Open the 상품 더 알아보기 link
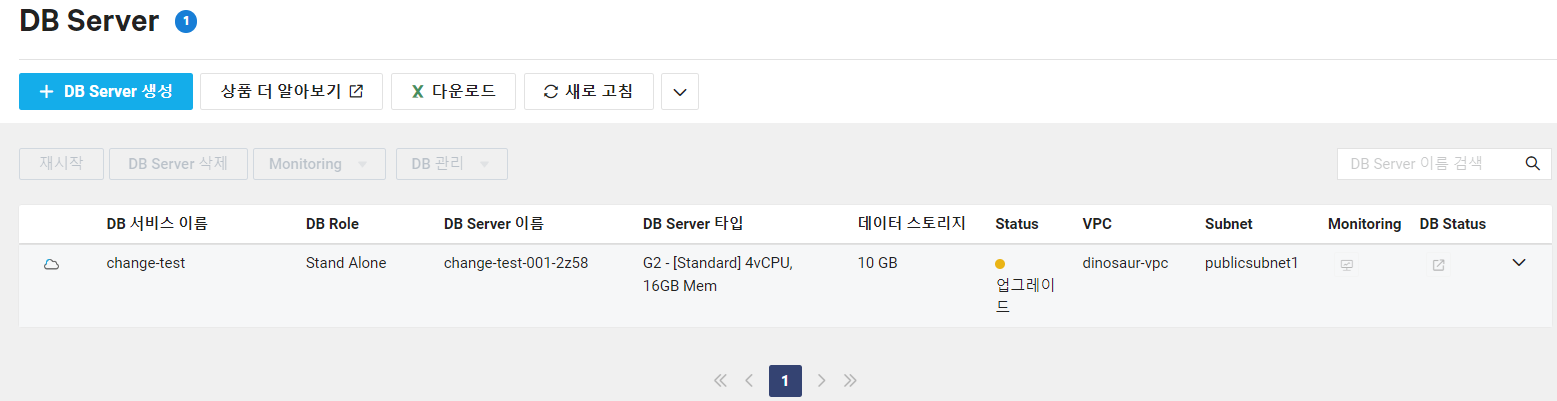Image resolution: width=1557 pixels, height=401 pixels. pyautogui.click(x=292, y=91)
